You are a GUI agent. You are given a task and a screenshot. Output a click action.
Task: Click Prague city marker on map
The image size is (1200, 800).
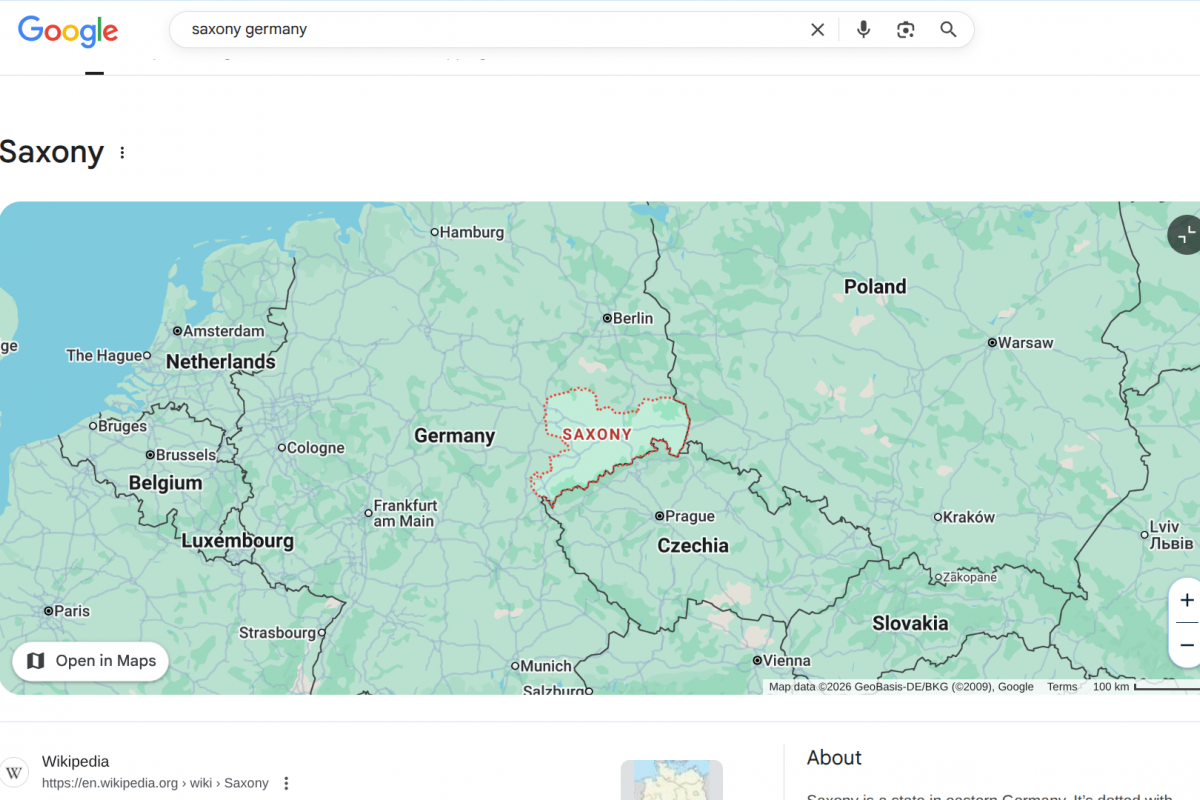659,516
